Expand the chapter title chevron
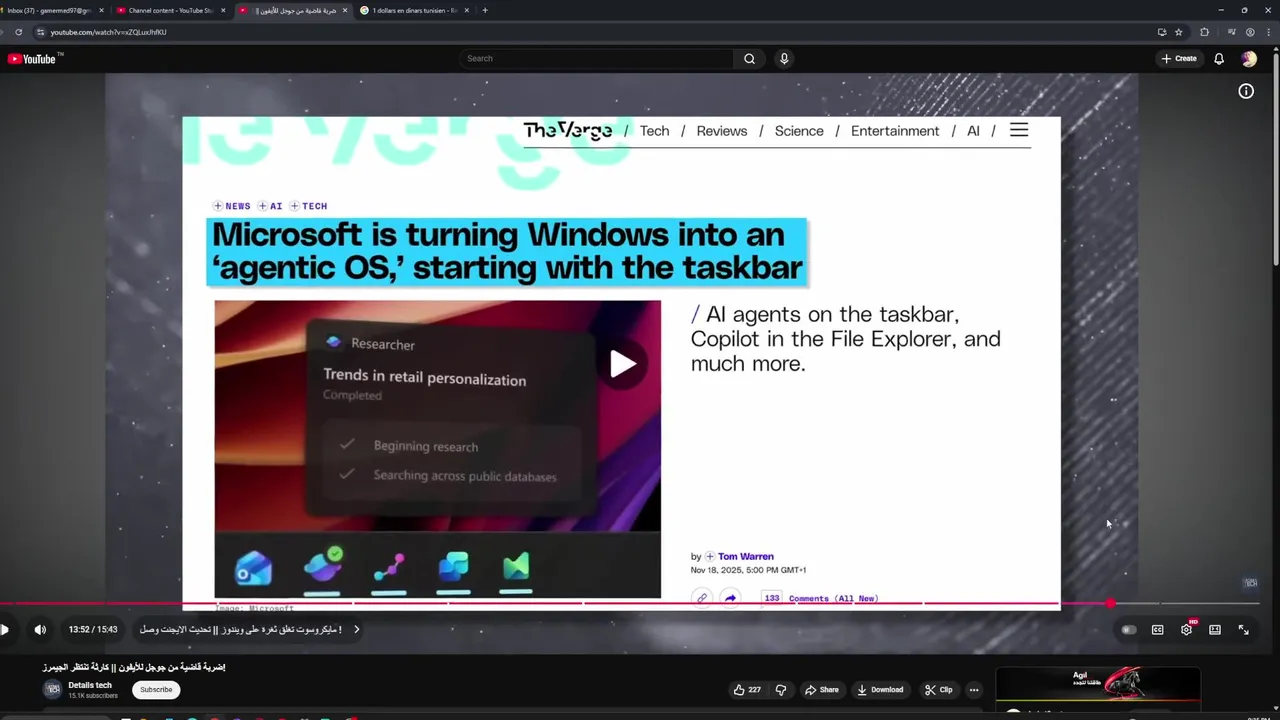 [356, 630]
